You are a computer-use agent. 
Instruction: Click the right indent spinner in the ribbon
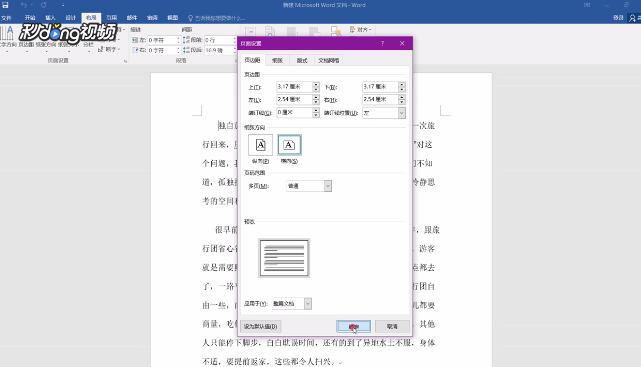click(178, 50)
